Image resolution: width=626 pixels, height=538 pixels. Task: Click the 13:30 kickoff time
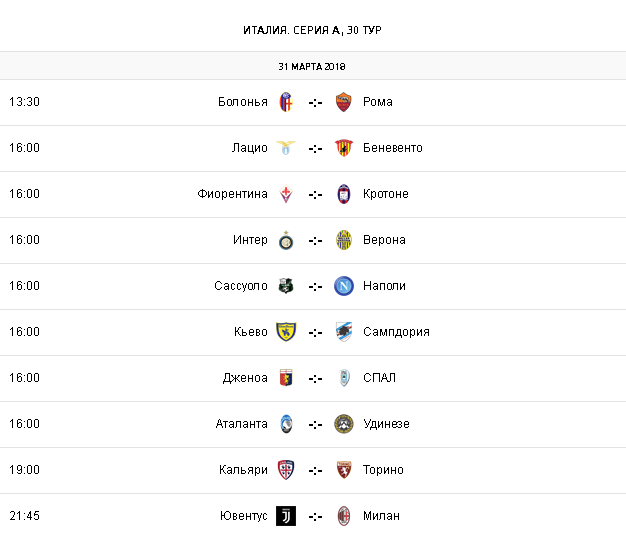(24, 102)
